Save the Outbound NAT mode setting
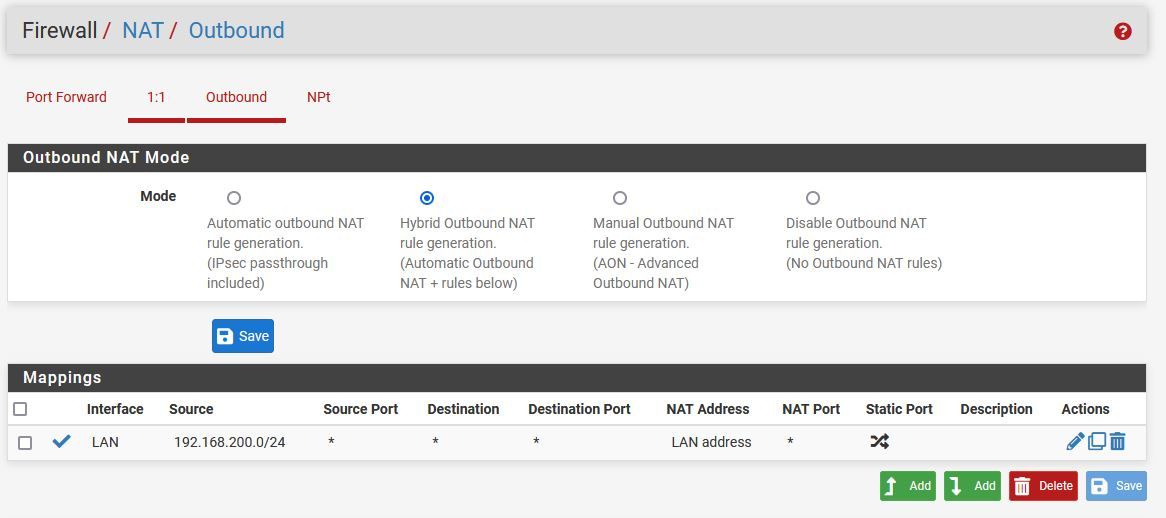 242,336
